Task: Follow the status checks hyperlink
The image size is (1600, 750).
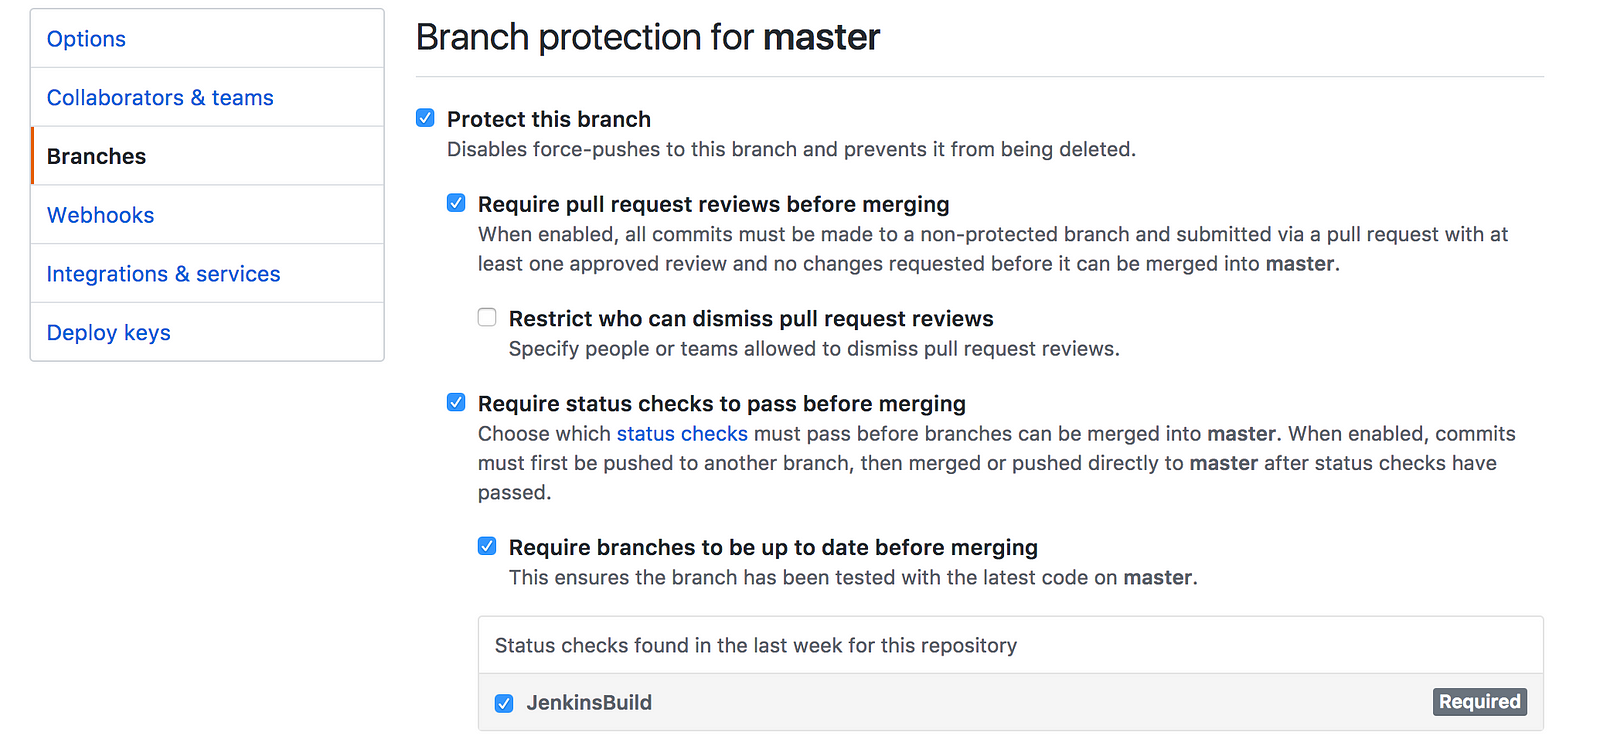Action: click(x=682, y=433)
